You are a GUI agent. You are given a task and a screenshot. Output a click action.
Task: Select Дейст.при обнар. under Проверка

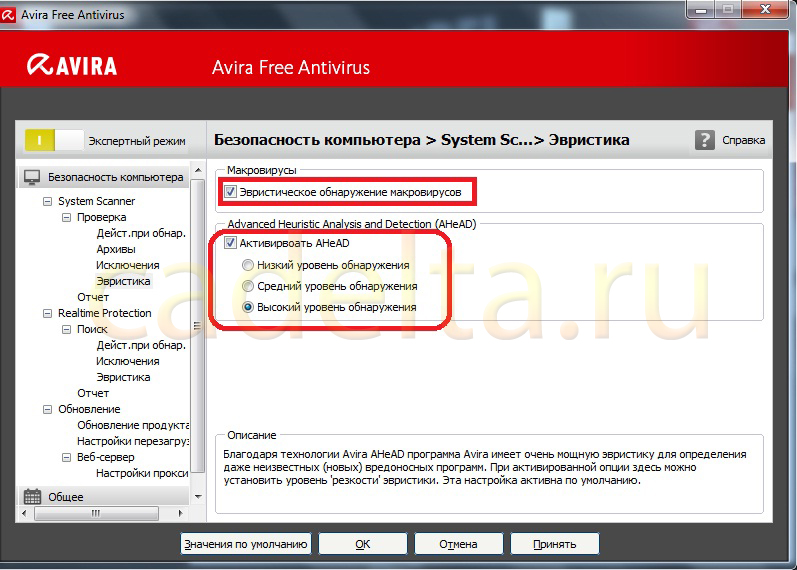141,233
